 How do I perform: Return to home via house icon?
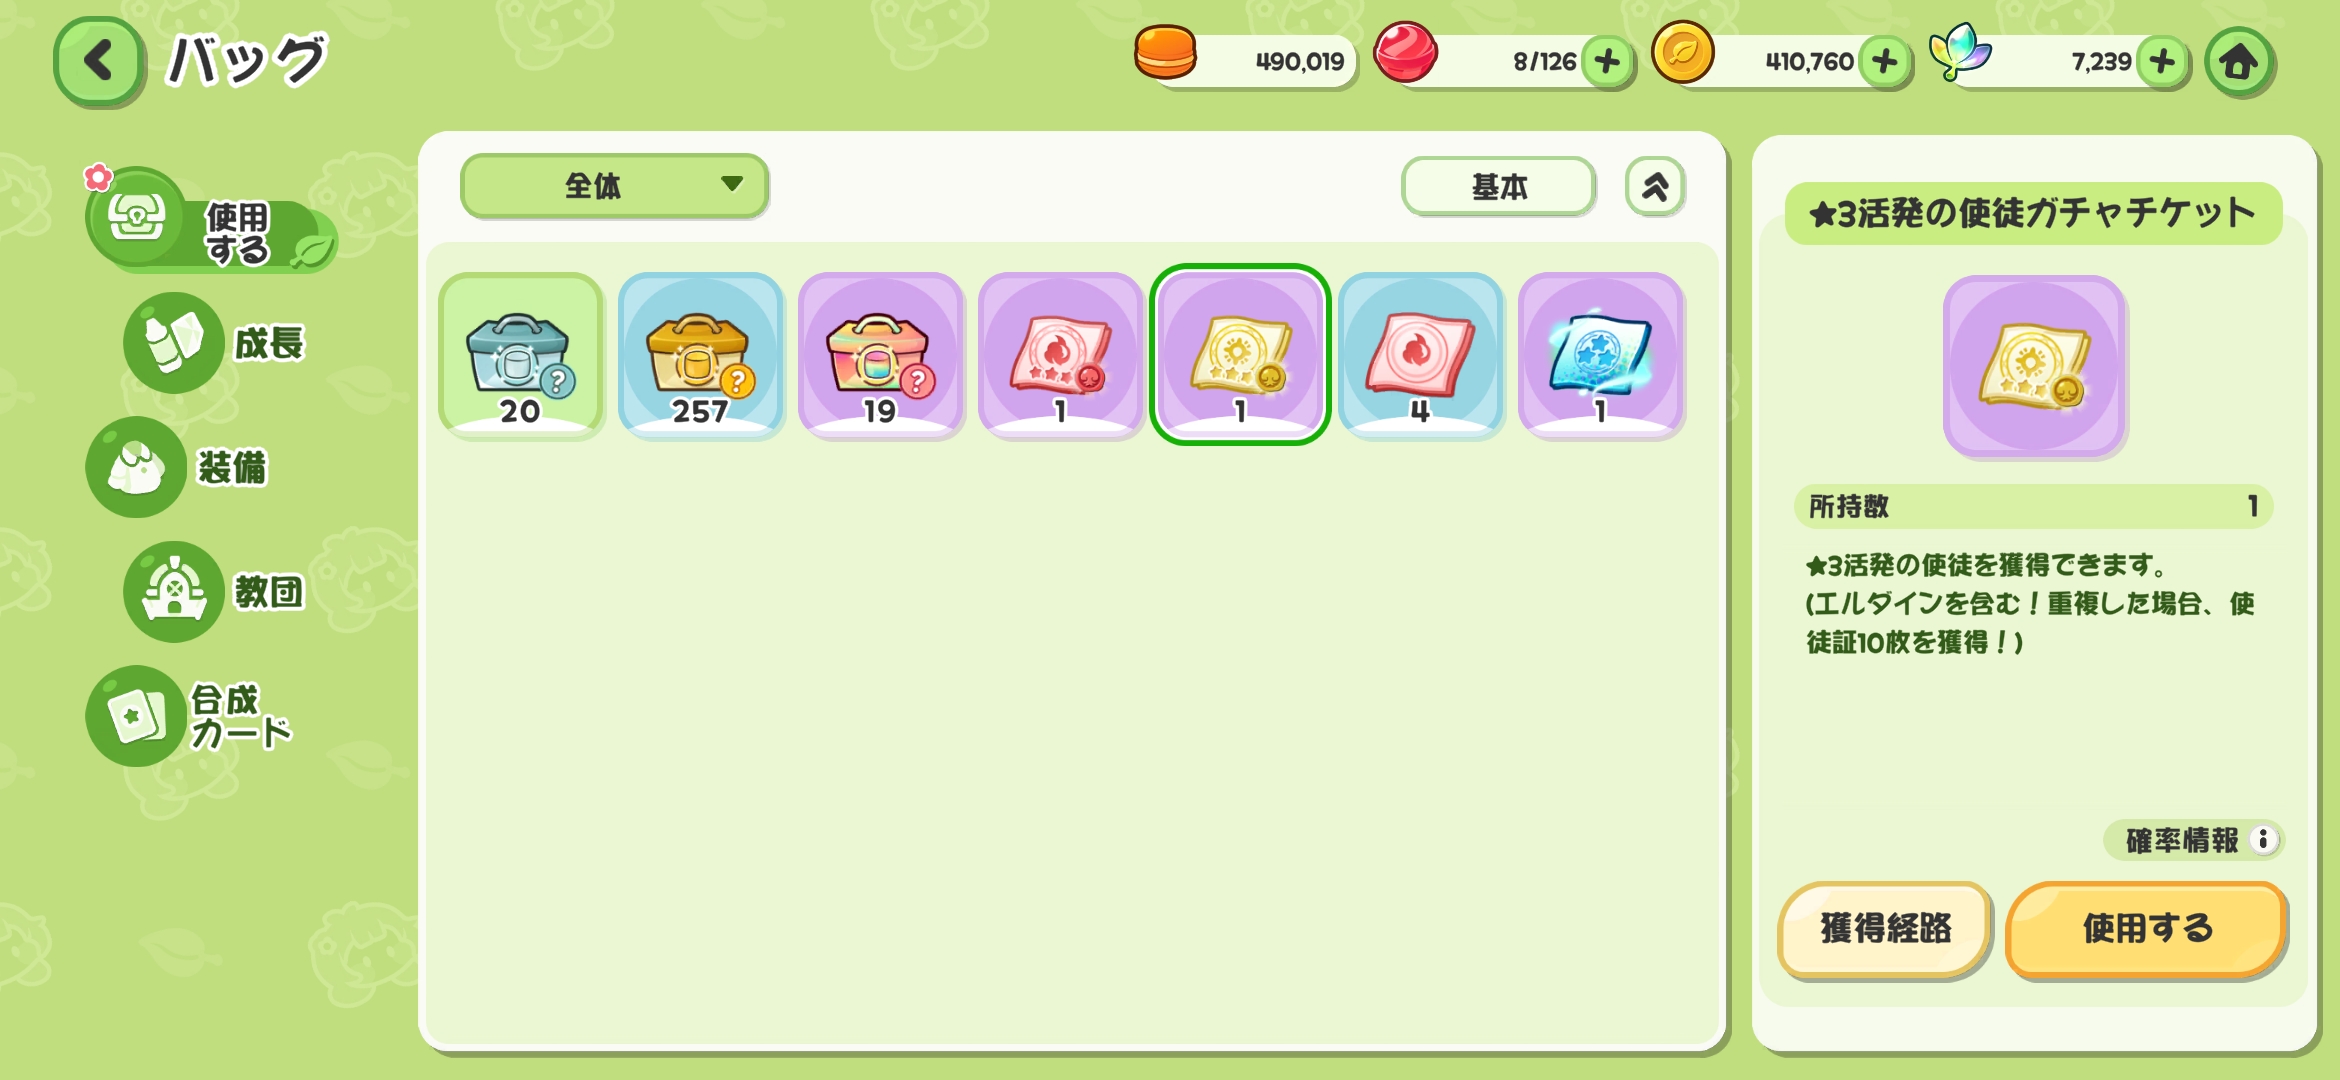click(x=2239, y=62)
